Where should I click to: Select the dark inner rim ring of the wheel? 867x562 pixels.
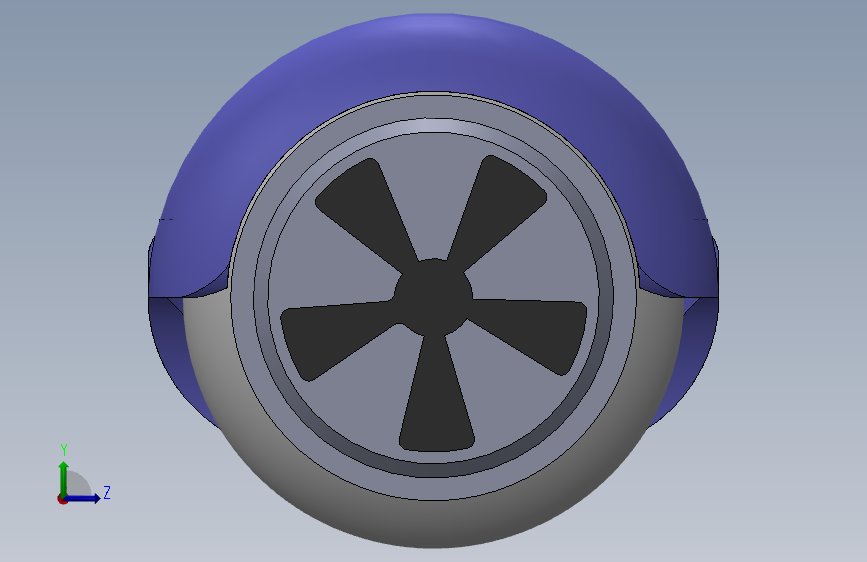click(434, 470)
